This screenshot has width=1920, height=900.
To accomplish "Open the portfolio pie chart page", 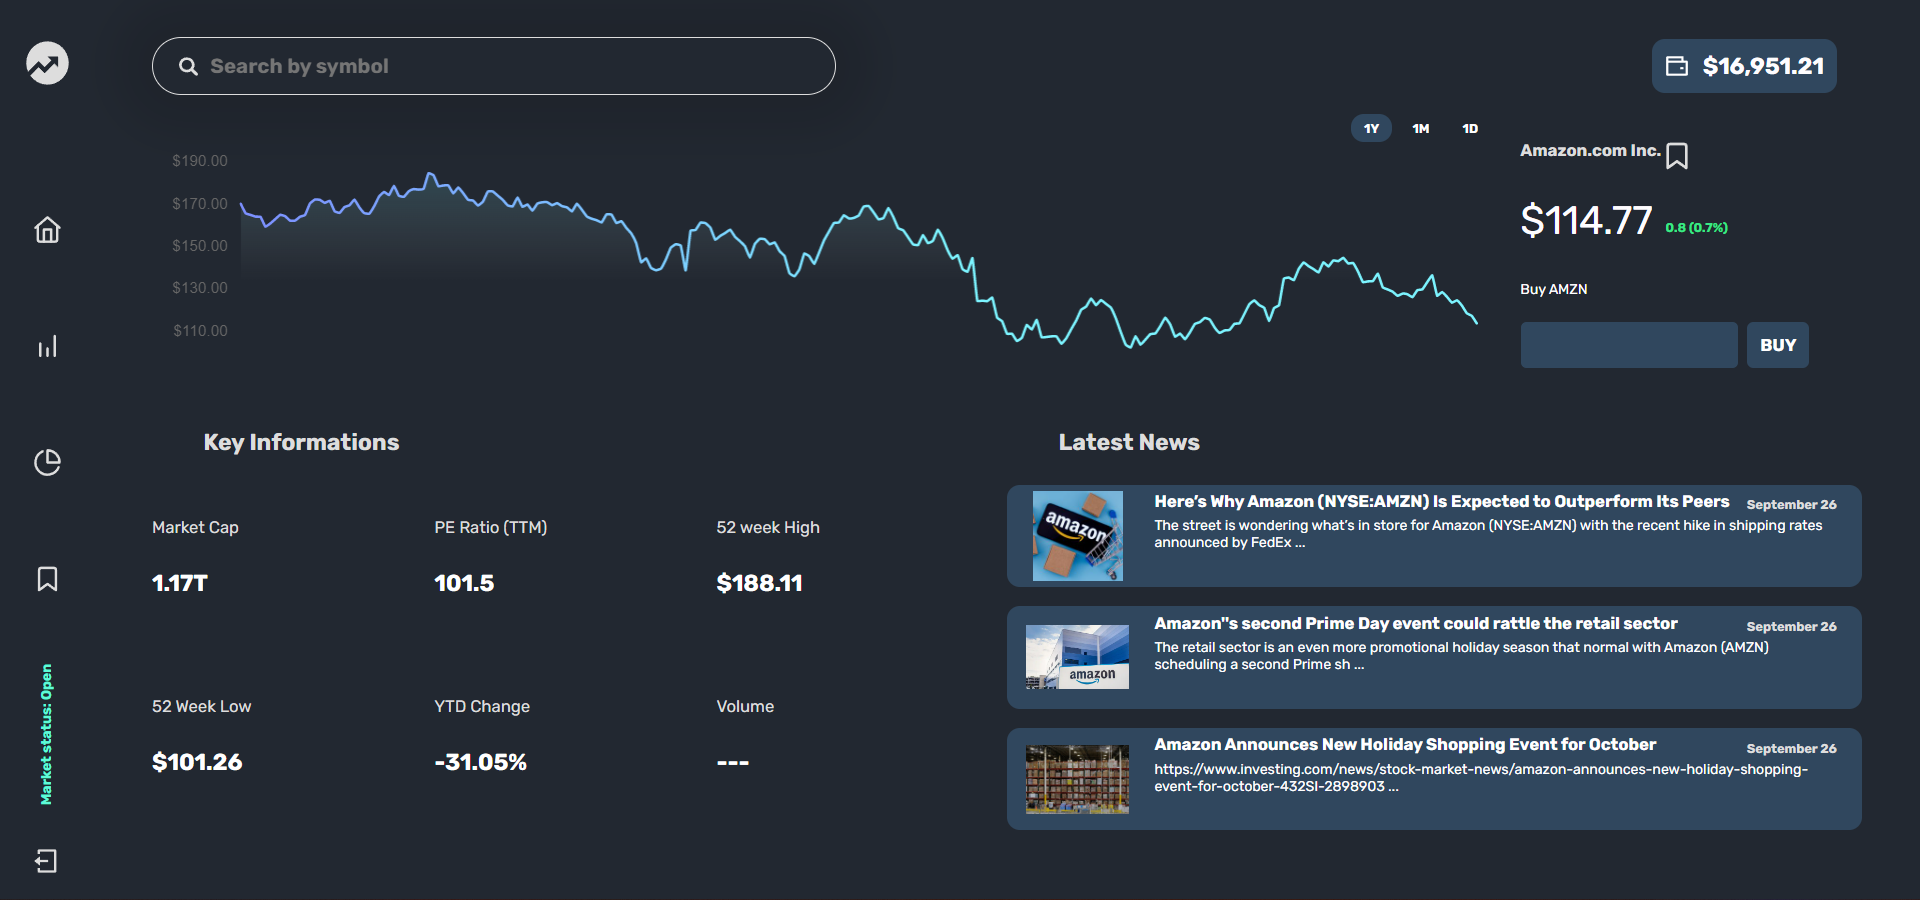I will point(47,462).
